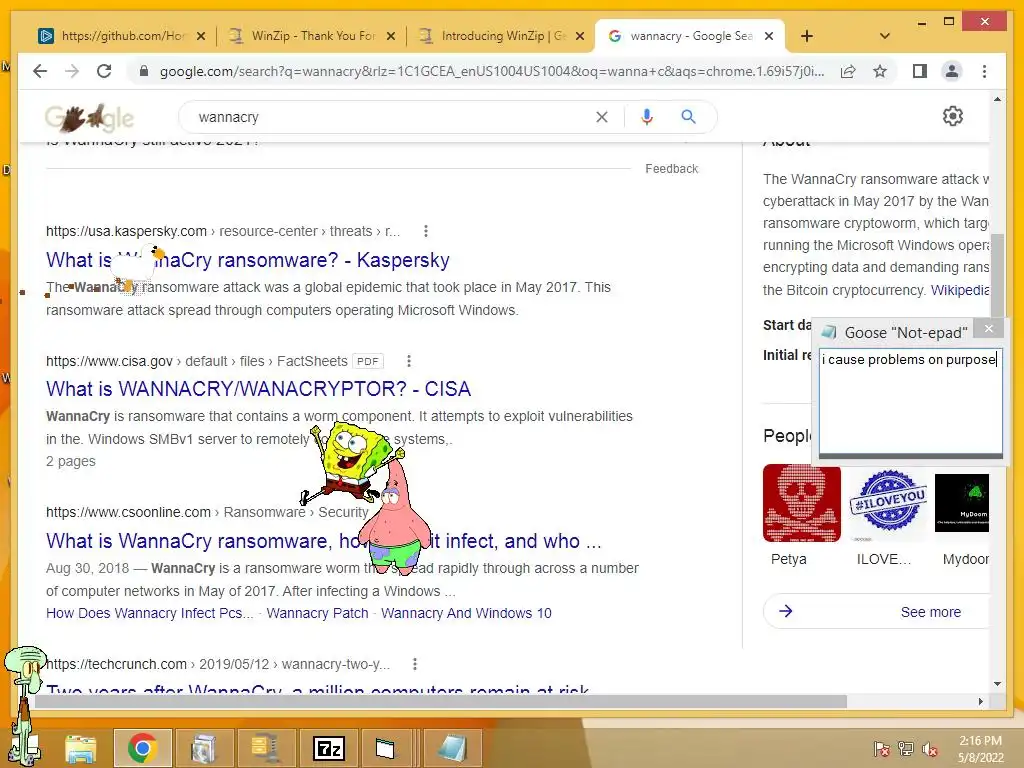This screenshot has height=768, width=1024.
Task: Click the padlock site info icon
Action: point(144,71)
